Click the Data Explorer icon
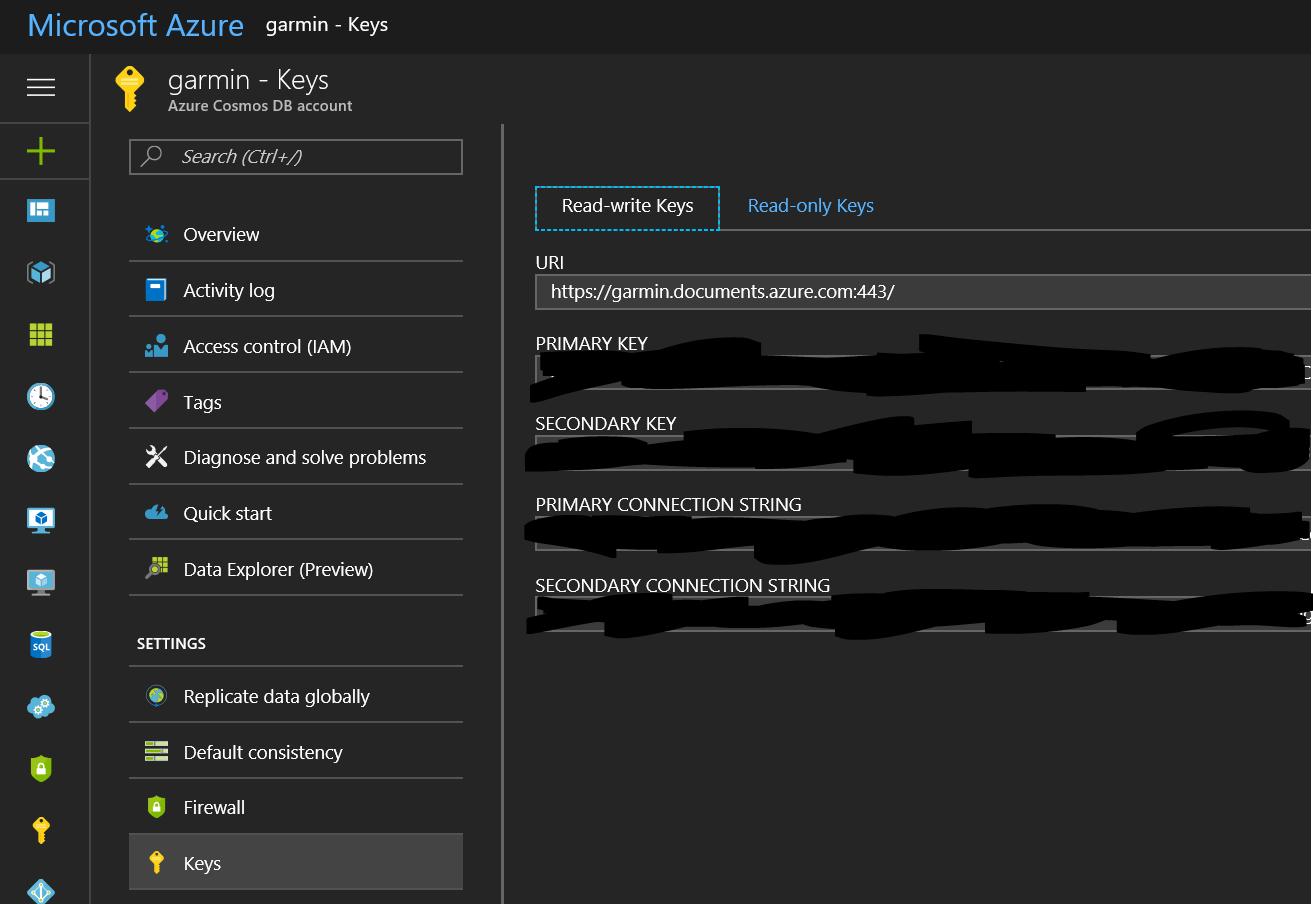The height and width of the screenshot is (904, 1313). (x=157, y=569)
